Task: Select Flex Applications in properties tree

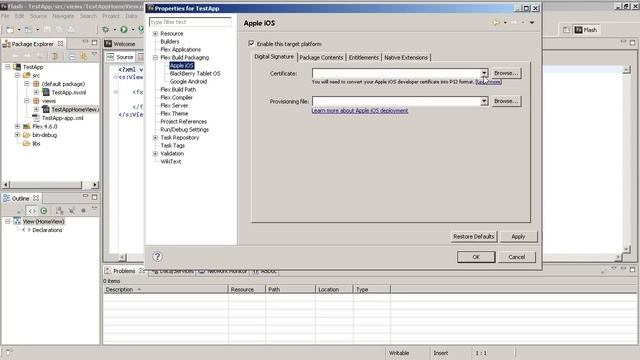Action: [180, 49]
